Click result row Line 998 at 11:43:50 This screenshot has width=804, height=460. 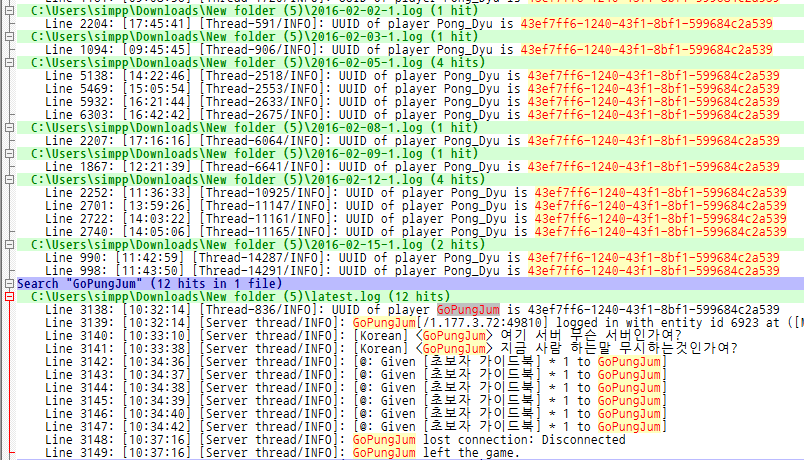pos(412,271)
